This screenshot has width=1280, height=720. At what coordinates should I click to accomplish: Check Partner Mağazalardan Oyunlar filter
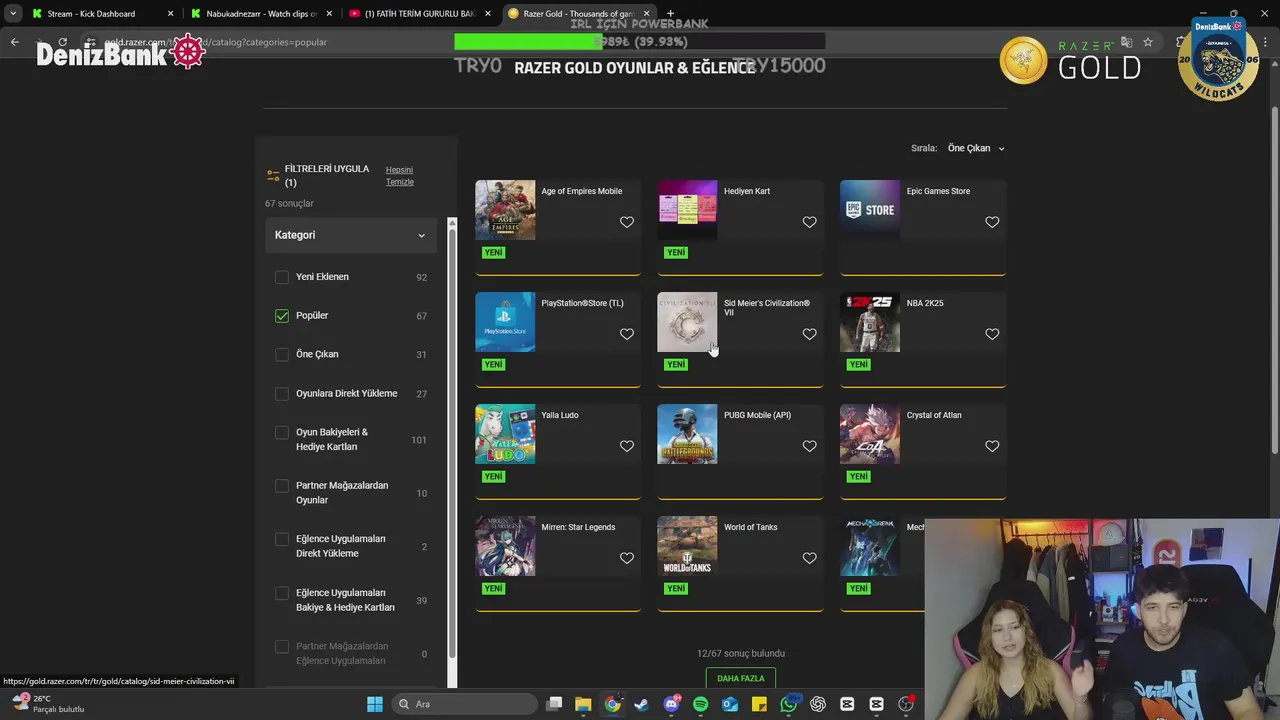click(x=282, y=486)
